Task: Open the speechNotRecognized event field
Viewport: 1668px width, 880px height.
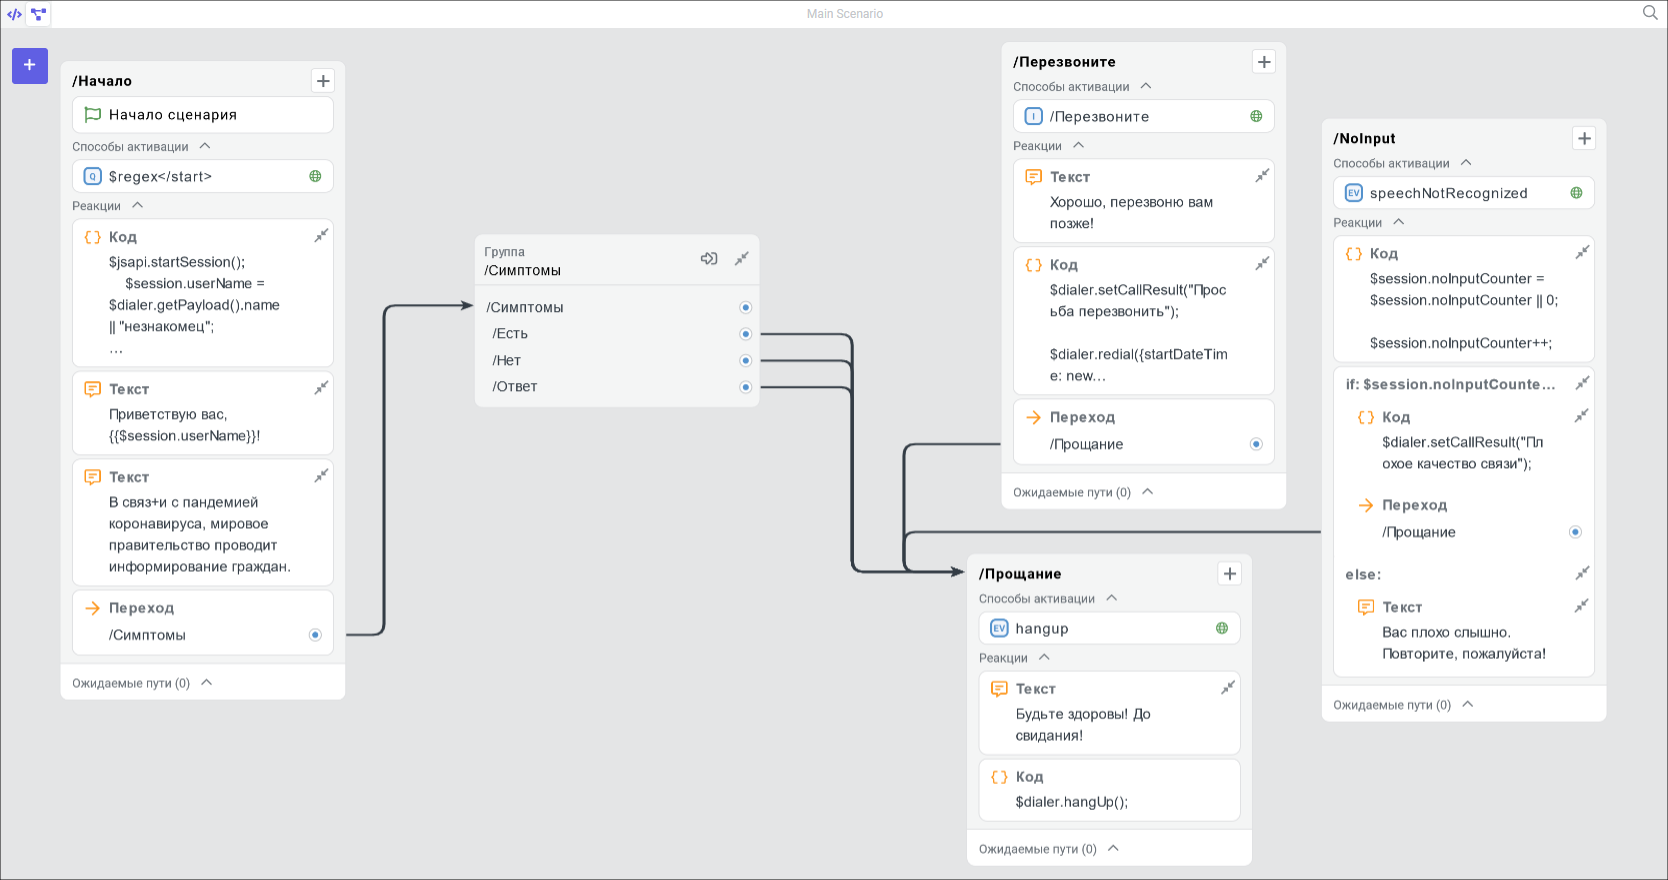Action: point(1464,193)
